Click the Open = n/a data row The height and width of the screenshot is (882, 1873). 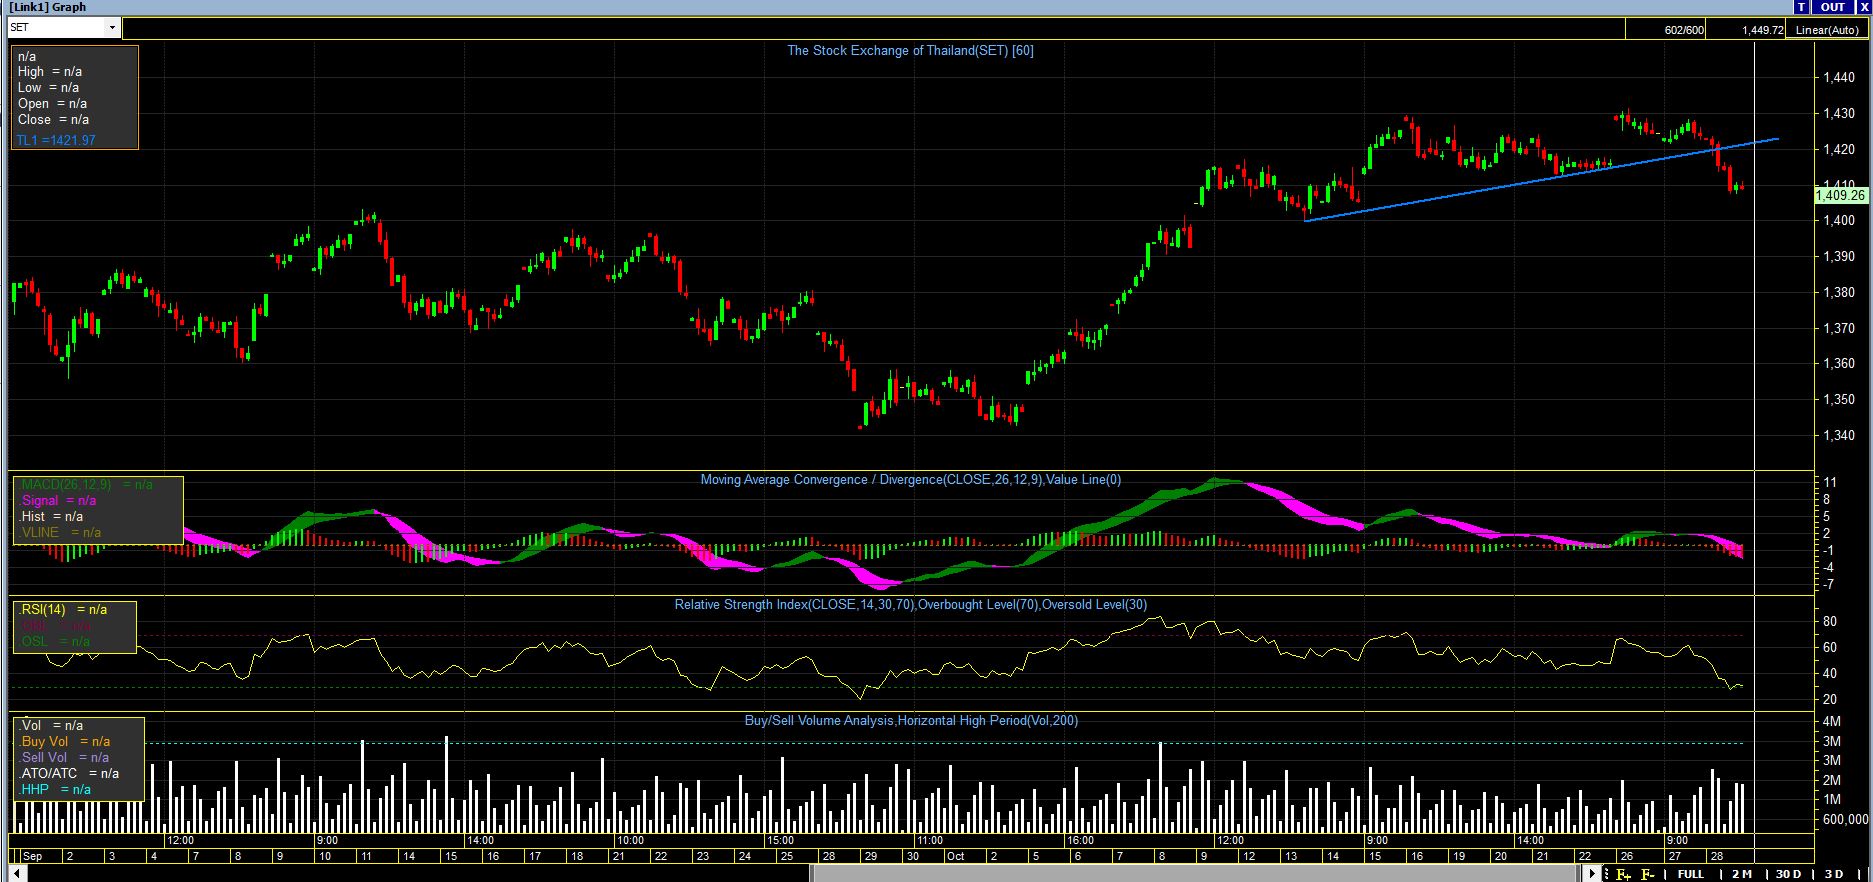pyautogui.click(x=52, y=104)
